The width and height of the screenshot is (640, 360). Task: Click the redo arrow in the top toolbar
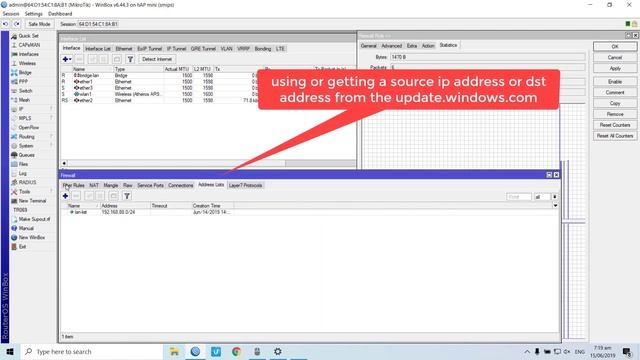tap(17, 24)
